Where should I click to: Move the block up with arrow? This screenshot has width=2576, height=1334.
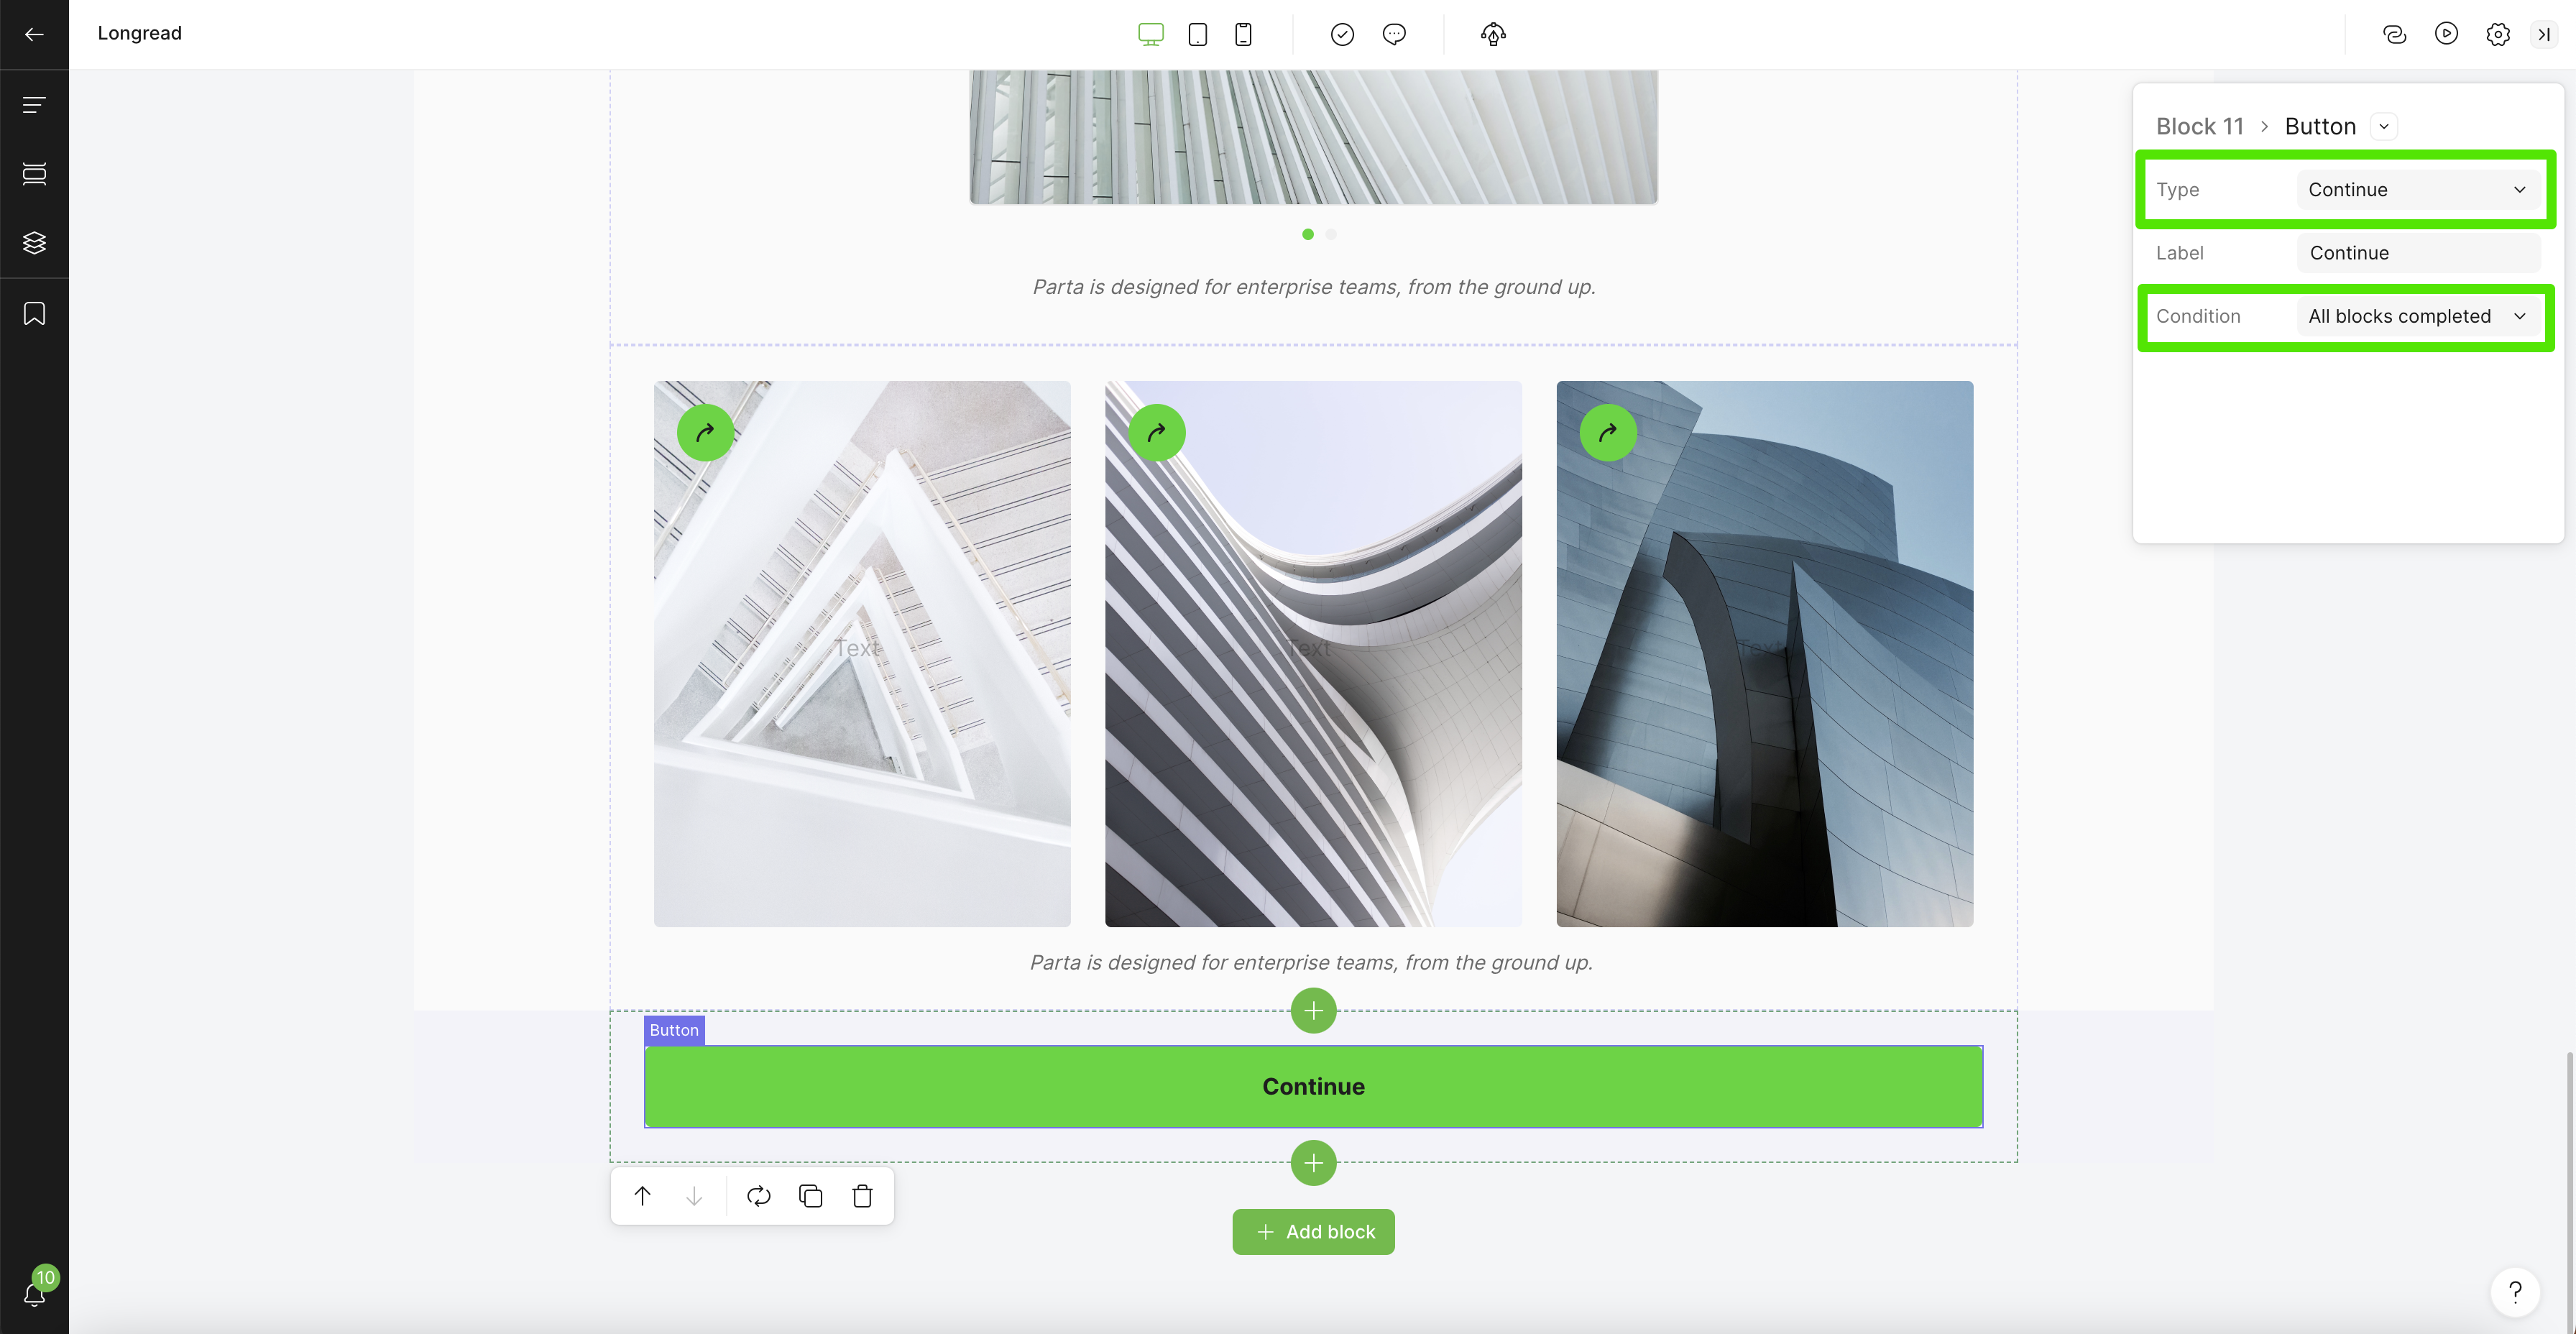(x=642, y=1196)
